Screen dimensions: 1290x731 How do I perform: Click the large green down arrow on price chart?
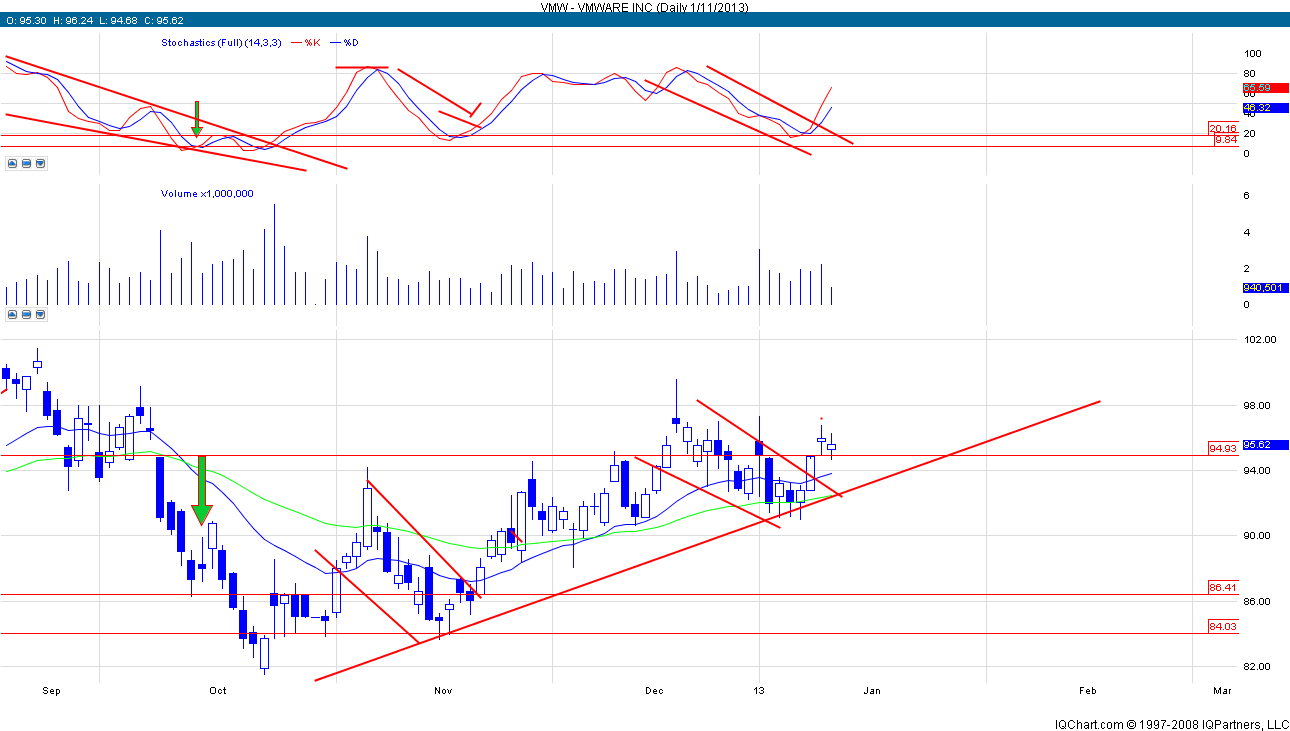[203, 491]
